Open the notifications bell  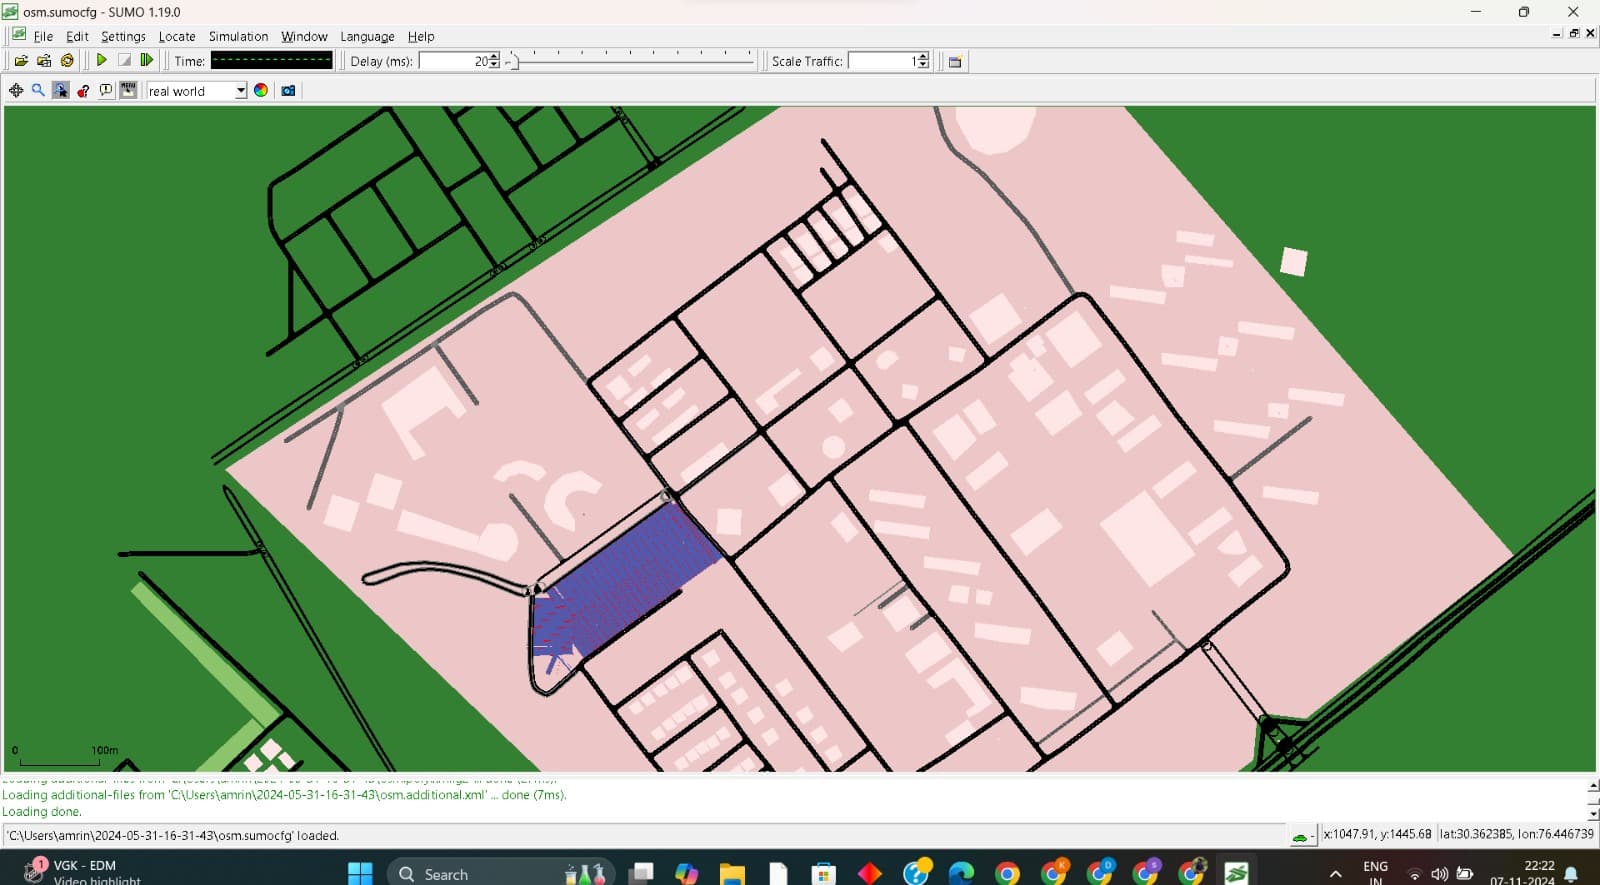coord(1571,874)
